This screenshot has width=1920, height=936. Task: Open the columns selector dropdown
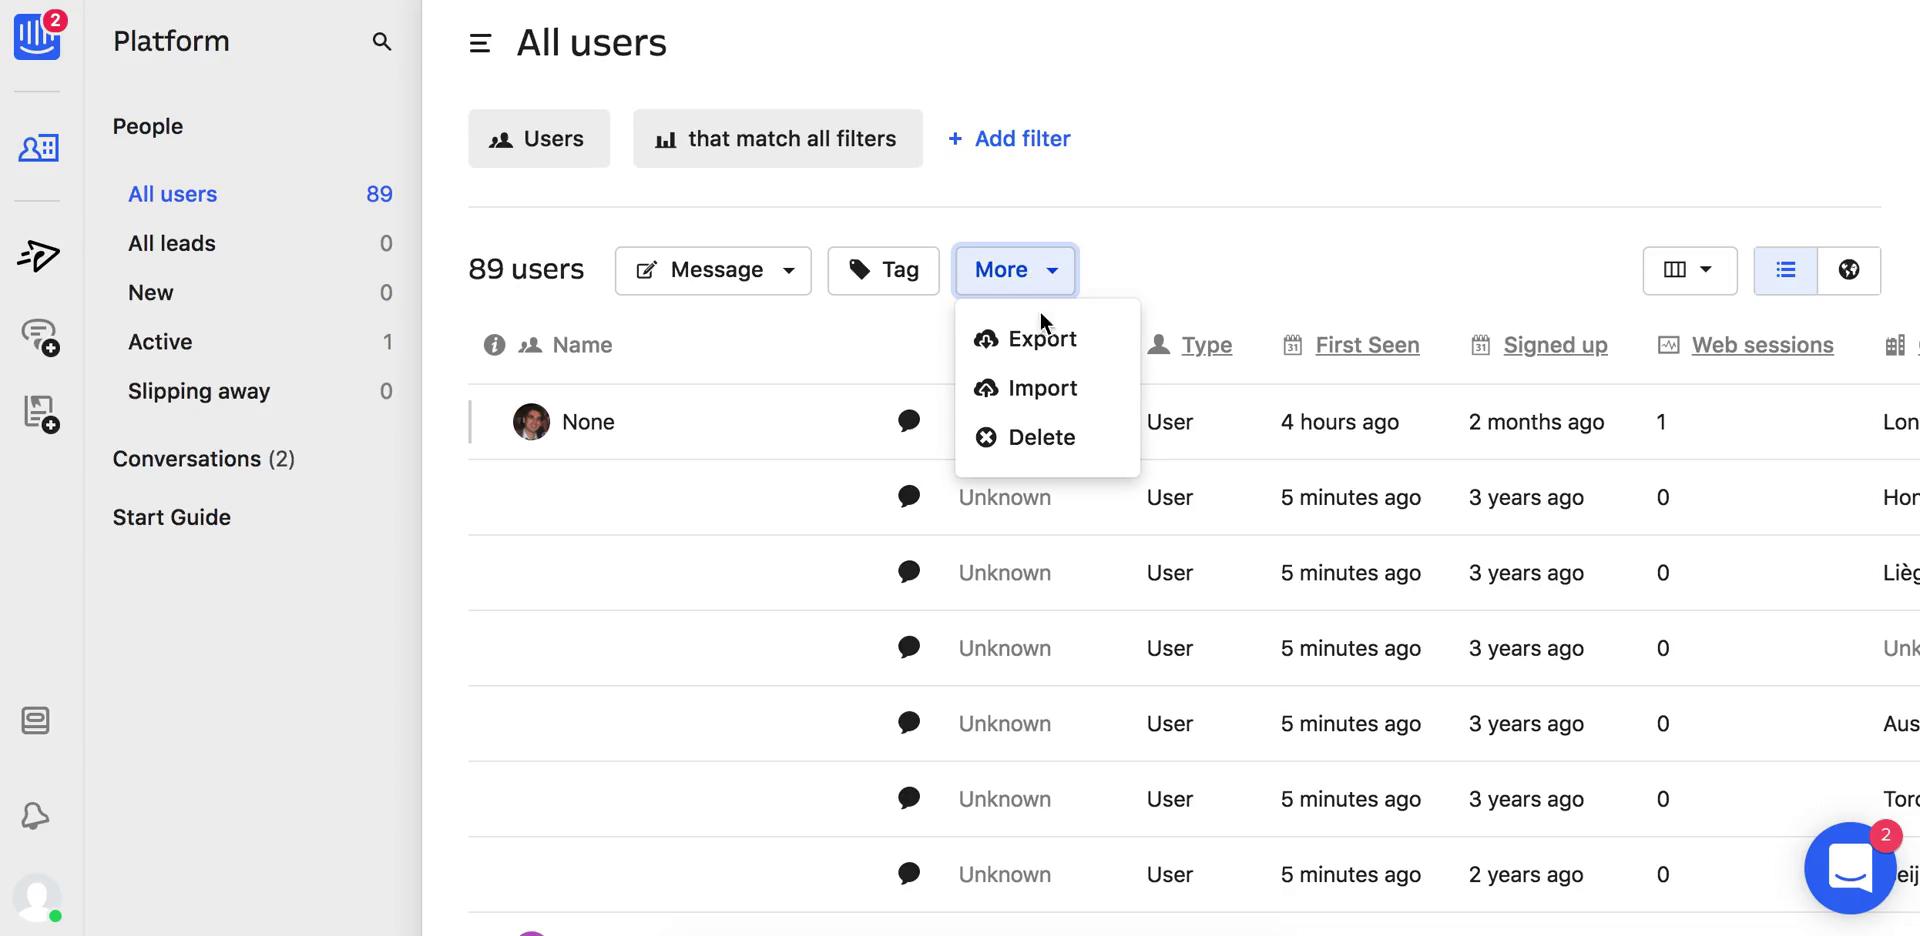(x=1689, y=270)
